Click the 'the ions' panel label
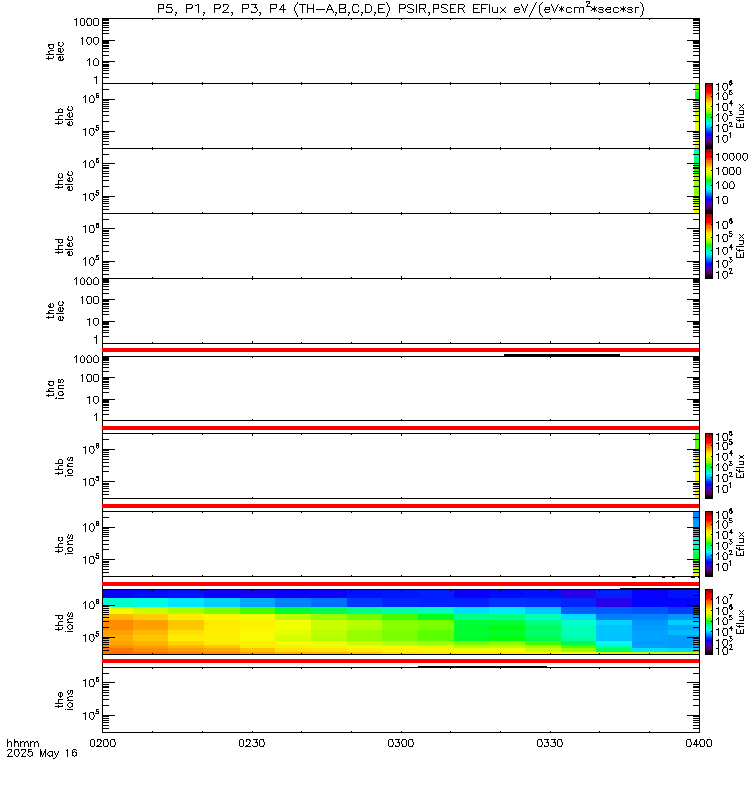 point(64,700)
